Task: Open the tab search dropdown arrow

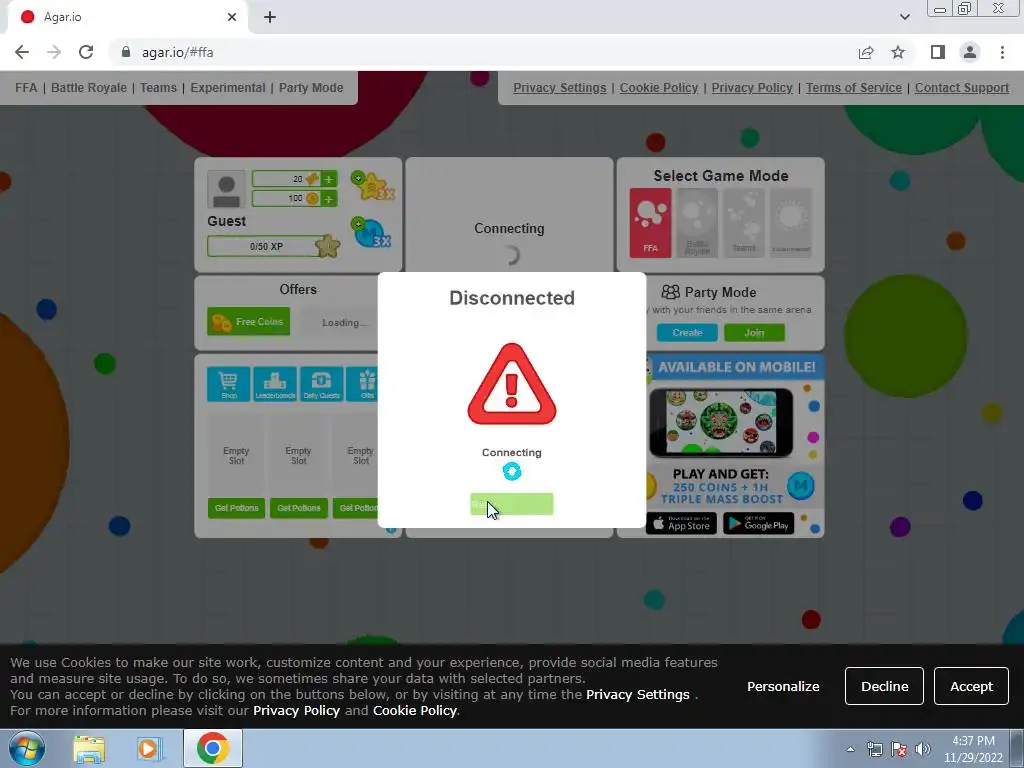Action: (904, 17)
